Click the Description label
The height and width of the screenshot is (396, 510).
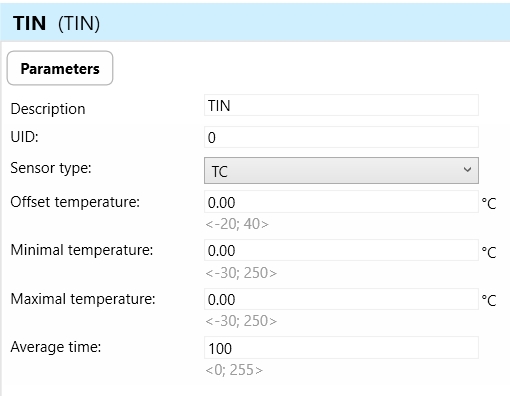click(x=48, y=109)
